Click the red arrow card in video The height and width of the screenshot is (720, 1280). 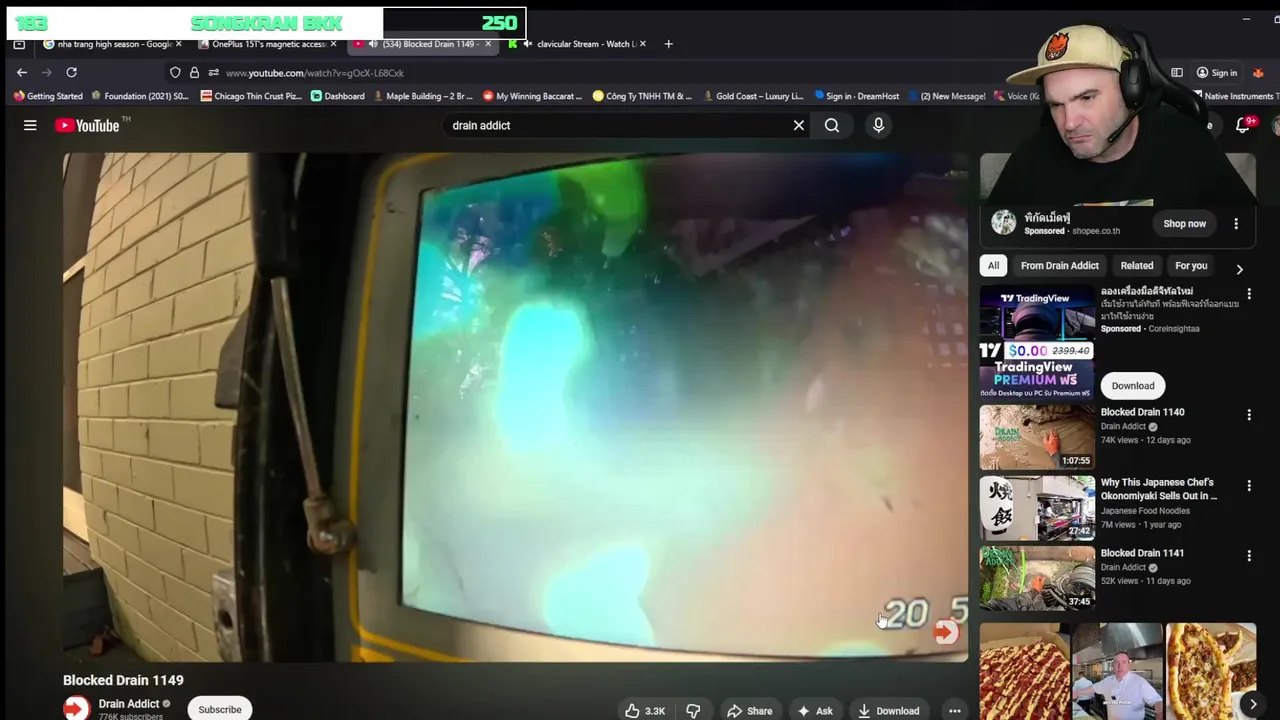coord(945,631)
